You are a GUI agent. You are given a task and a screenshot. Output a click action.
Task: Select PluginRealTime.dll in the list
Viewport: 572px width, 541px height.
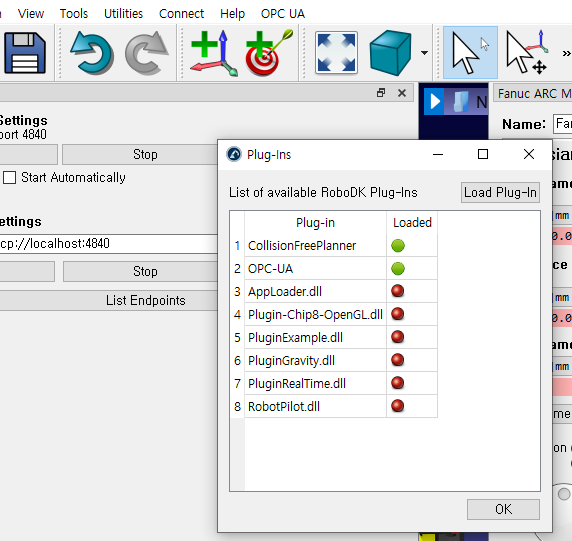pyautogui.click(x=315, y=383)
